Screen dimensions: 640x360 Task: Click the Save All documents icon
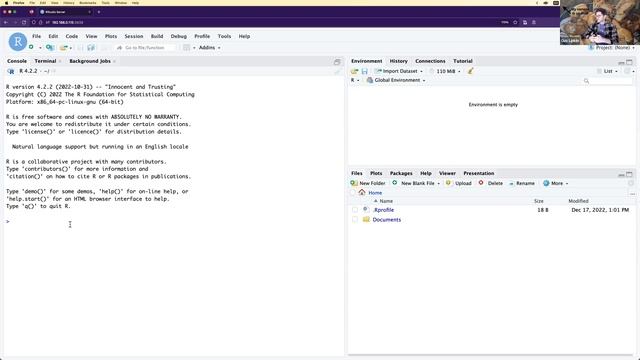tap(91, 48)
